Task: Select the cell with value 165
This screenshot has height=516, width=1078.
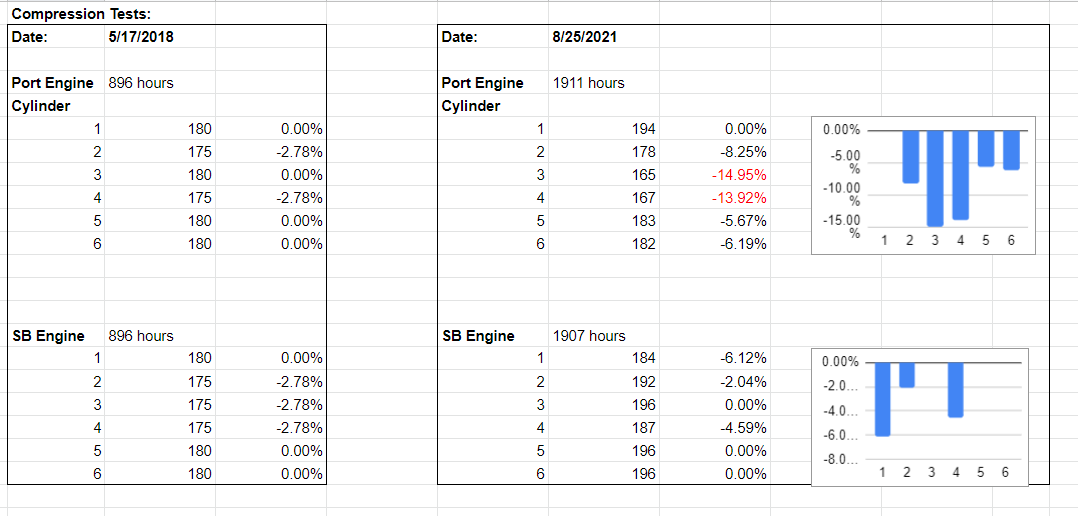Action: (x=644, y=175)
